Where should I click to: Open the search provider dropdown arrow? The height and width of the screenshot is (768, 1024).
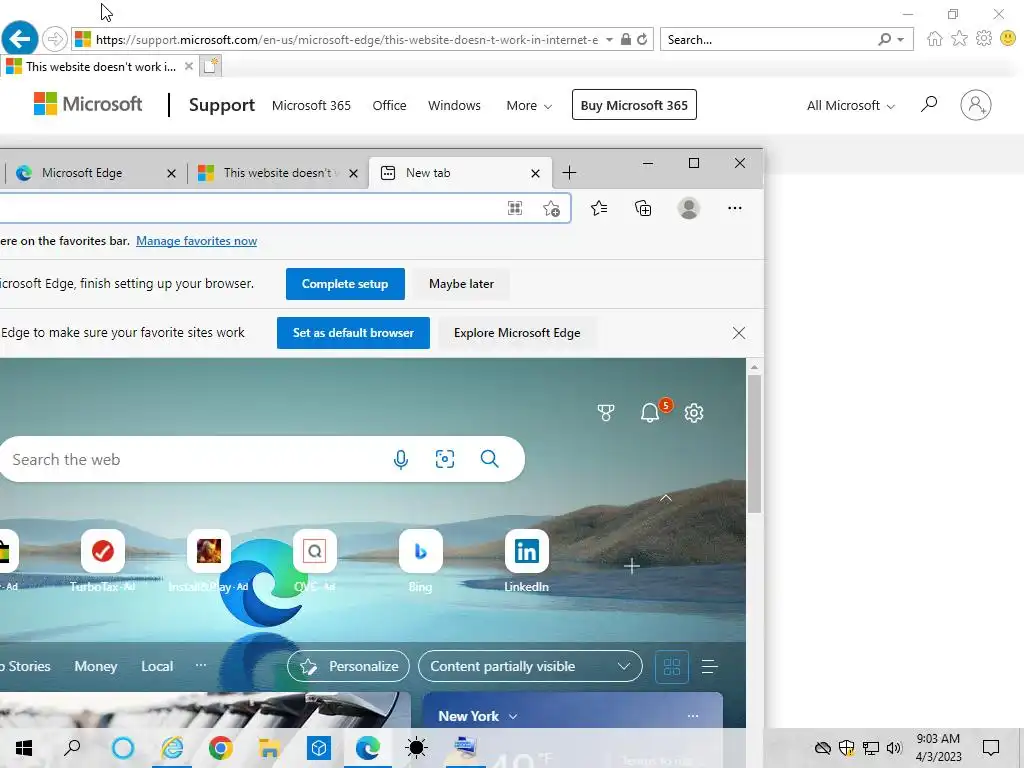click(x=901, y=40)
